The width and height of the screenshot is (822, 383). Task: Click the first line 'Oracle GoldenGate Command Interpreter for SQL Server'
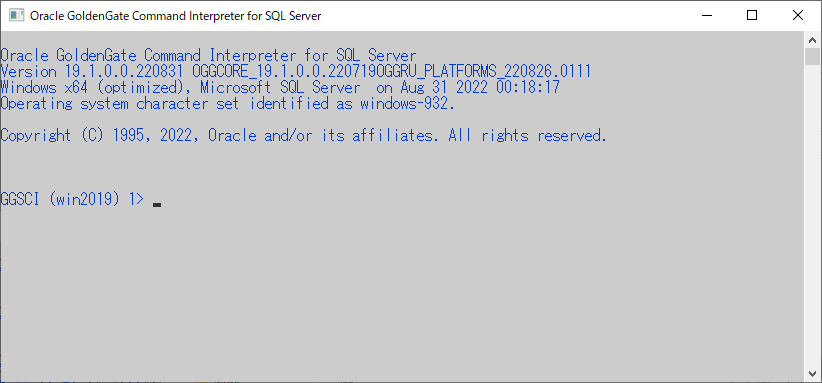[208, 55]
